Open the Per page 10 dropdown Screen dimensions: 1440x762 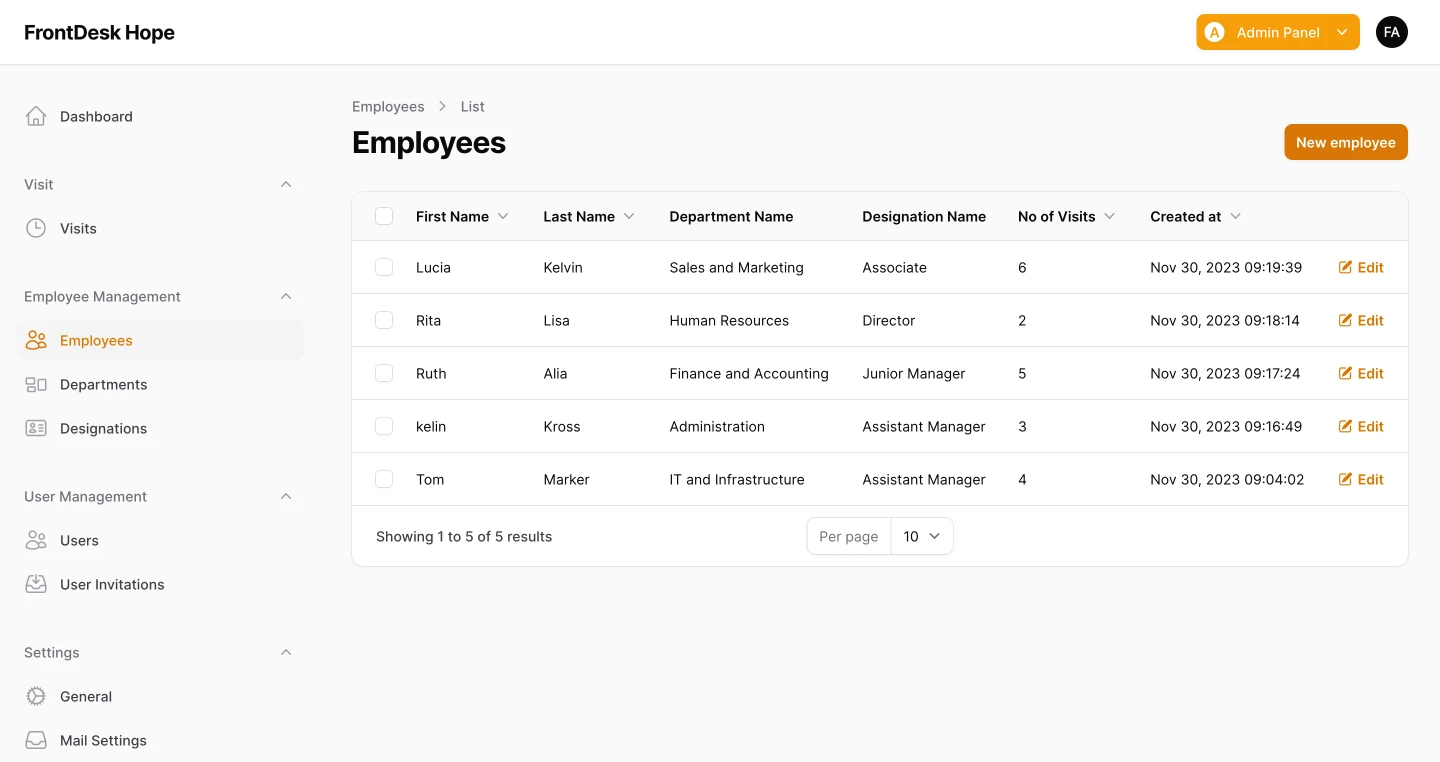coord(921,536)
